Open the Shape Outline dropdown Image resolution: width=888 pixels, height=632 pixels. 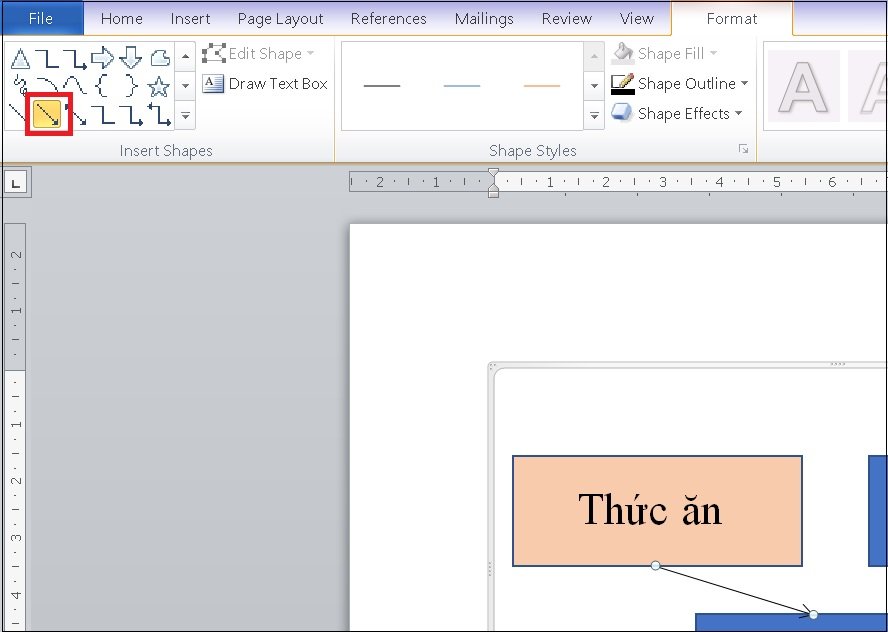680,84
